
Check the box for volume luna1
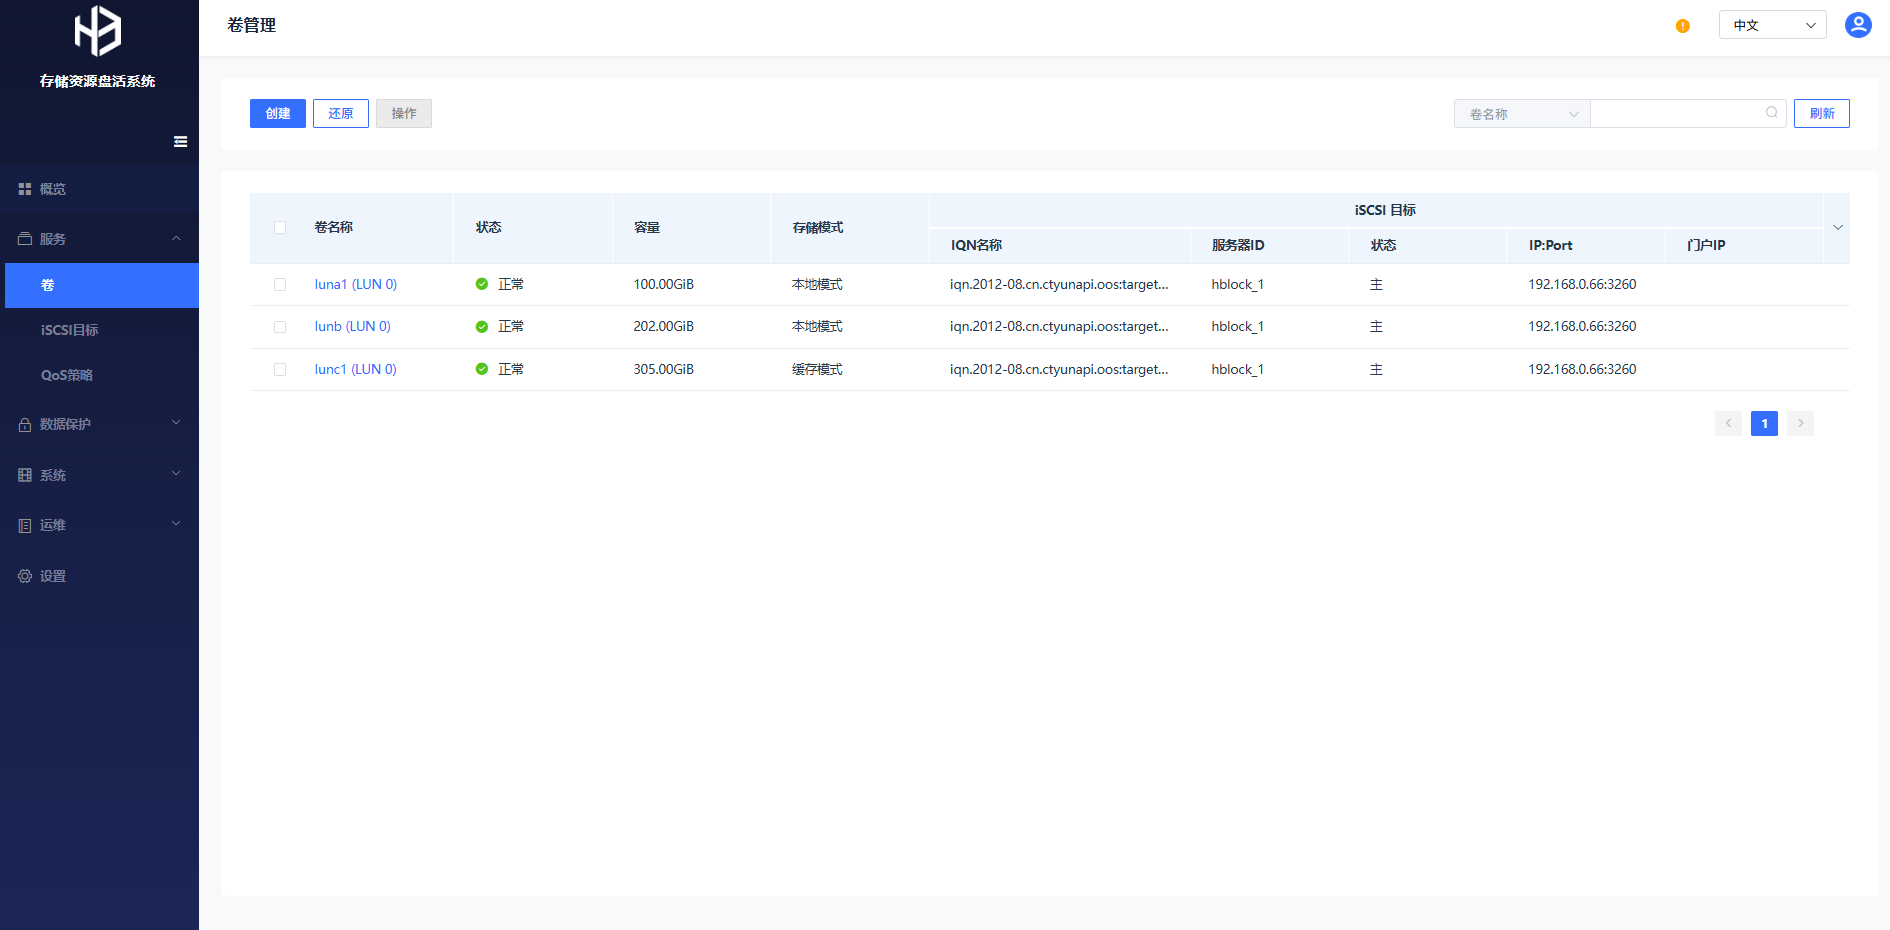point(280,285)
